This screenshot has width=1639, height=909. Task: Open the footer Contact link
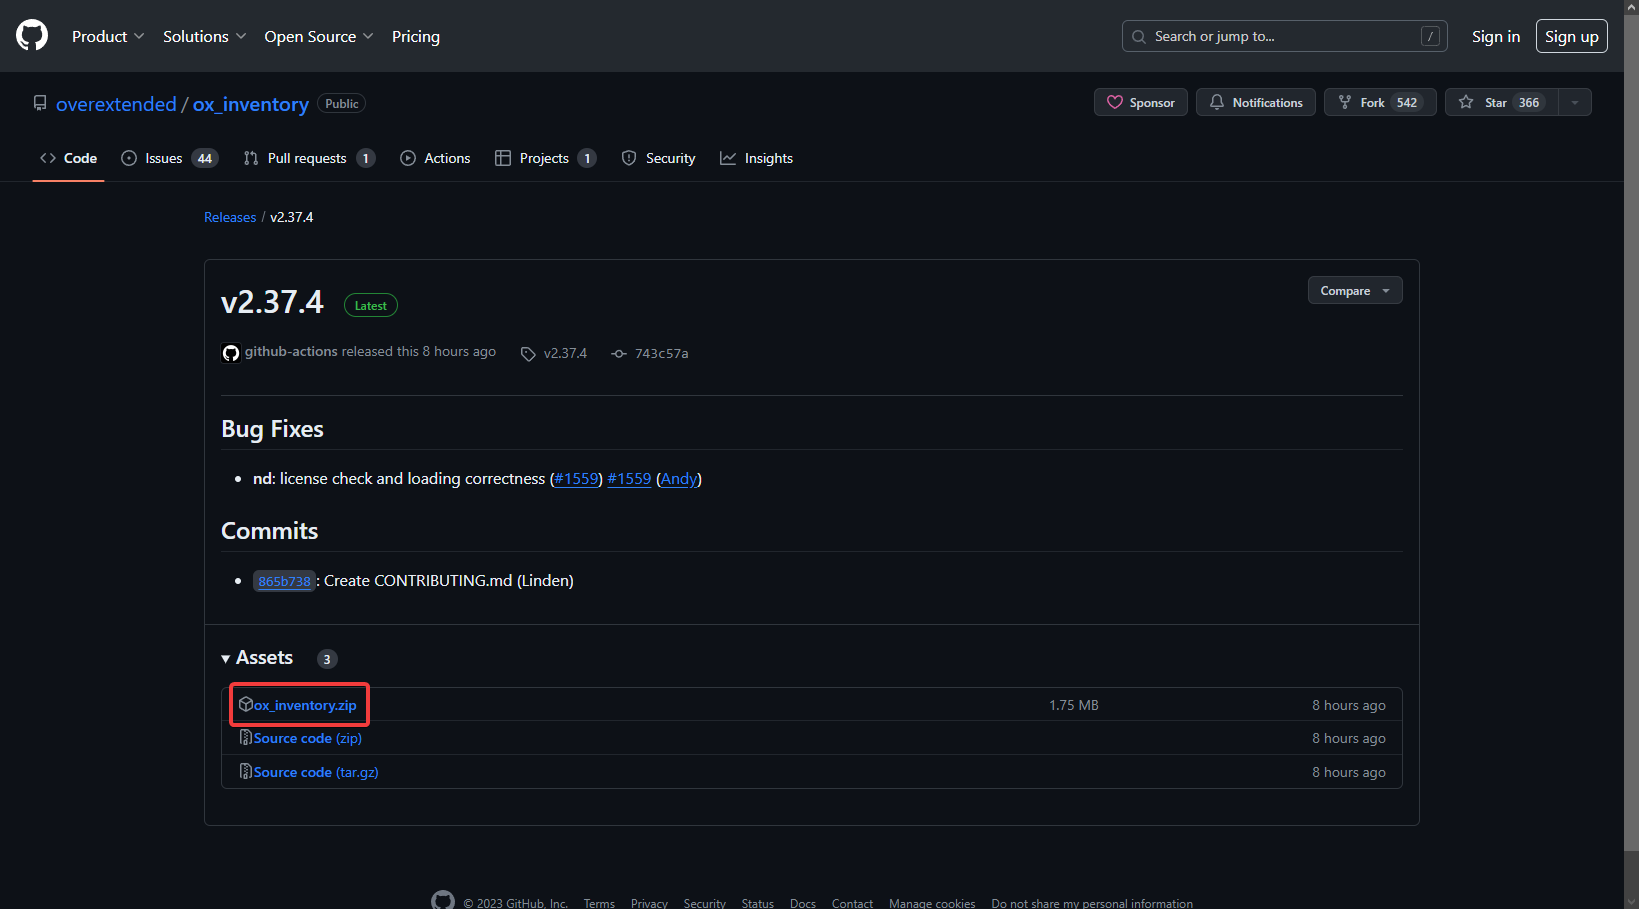(852, 903)
